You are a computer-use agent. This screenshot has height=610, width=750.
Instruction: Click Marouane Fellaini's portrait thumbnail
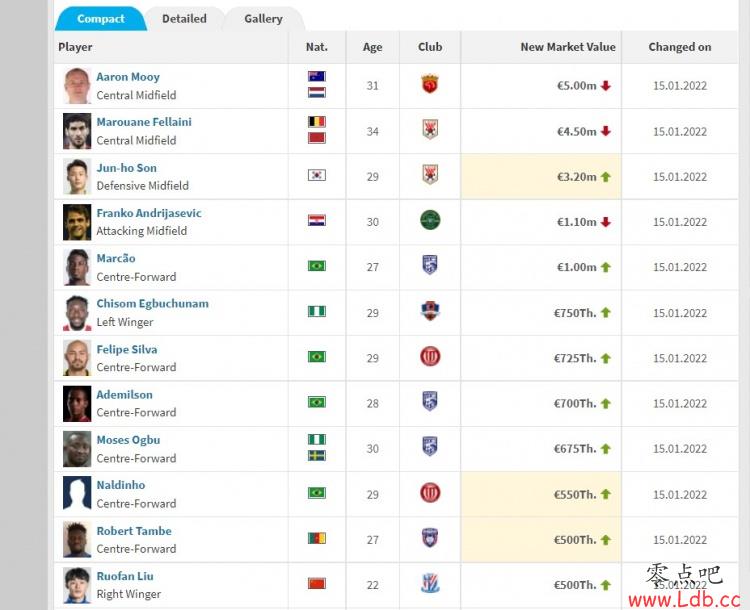tap(77, 131)
